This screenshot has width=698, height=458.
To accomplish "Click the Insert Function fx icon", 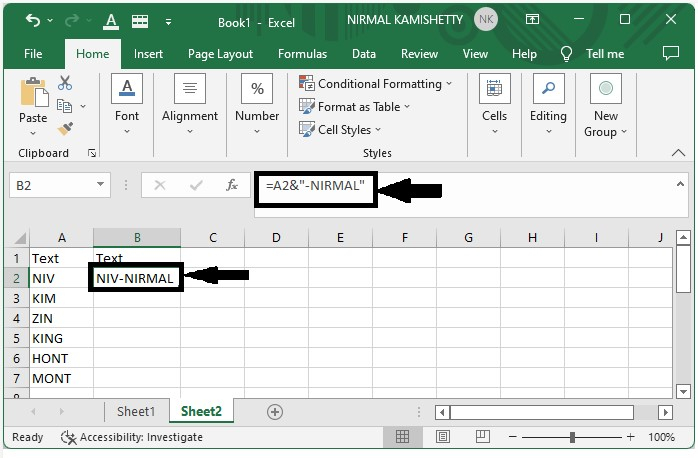I will (231, 185).
